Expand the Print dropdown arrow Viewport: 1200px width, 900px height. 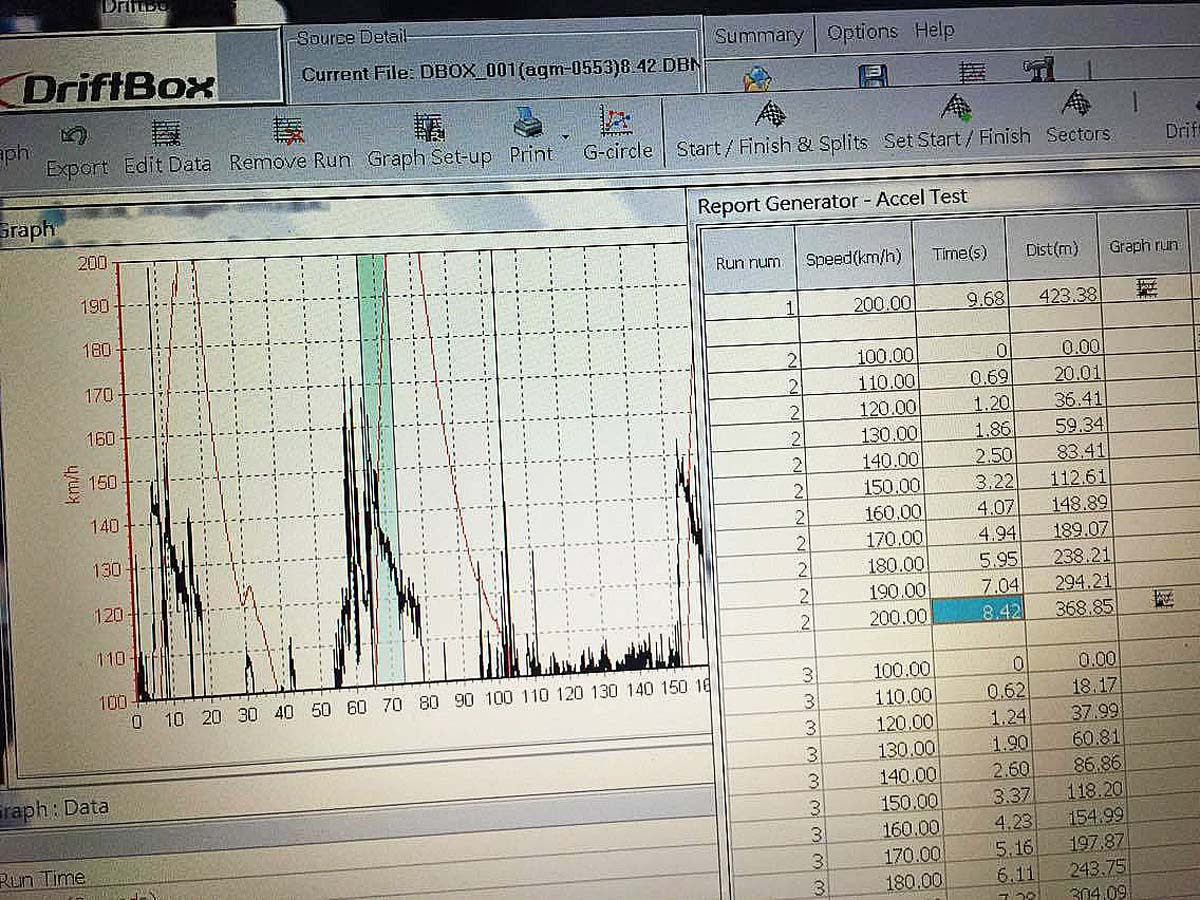coord(566,136)
